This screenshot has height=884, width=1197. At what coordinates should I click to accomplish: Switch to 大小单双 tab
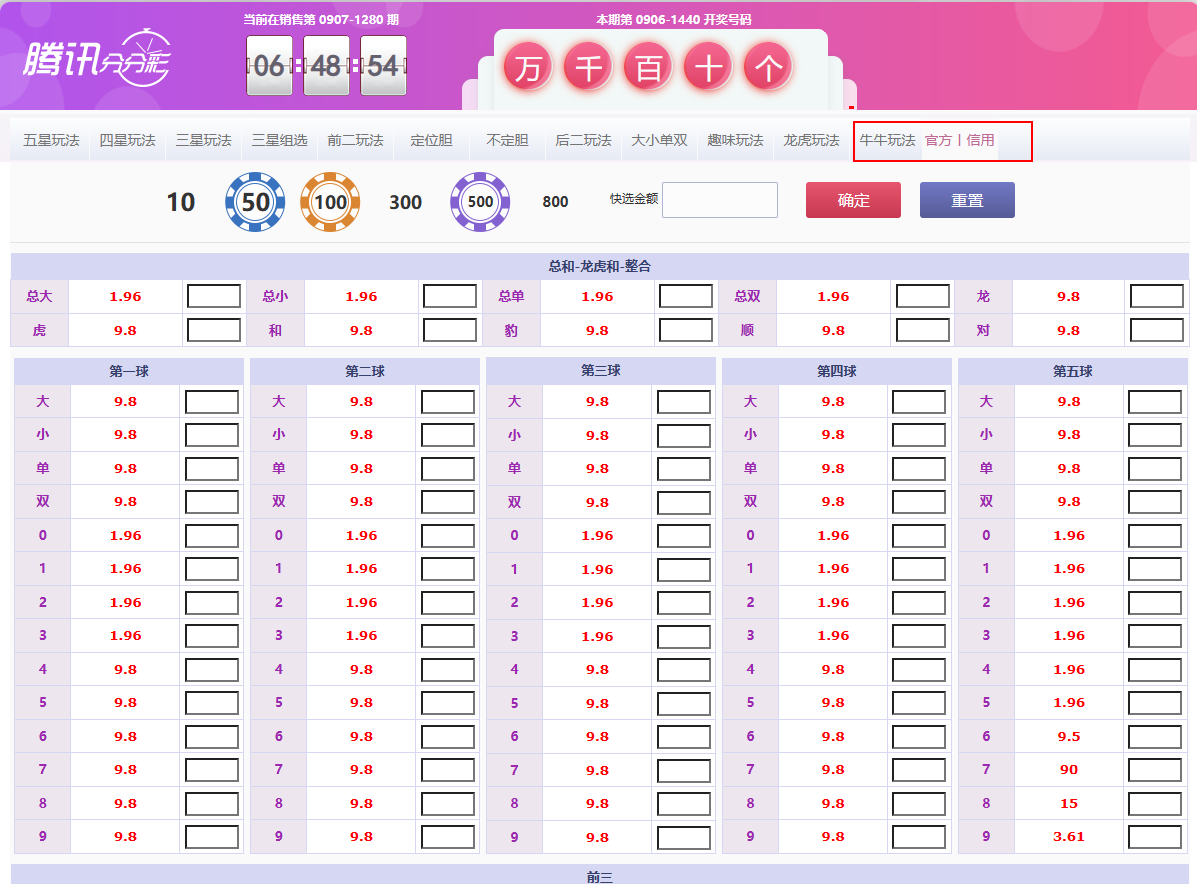pos(660,140)
